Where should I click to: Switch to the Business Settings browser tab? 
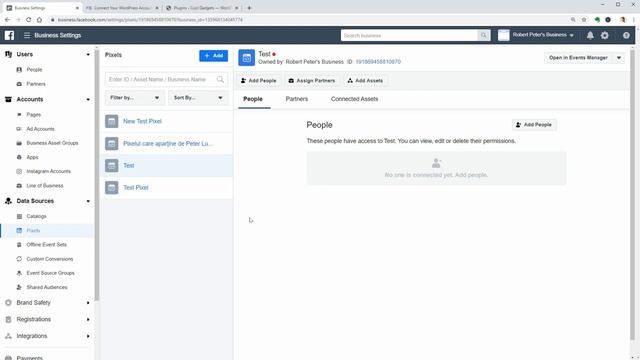coord(41,8)
